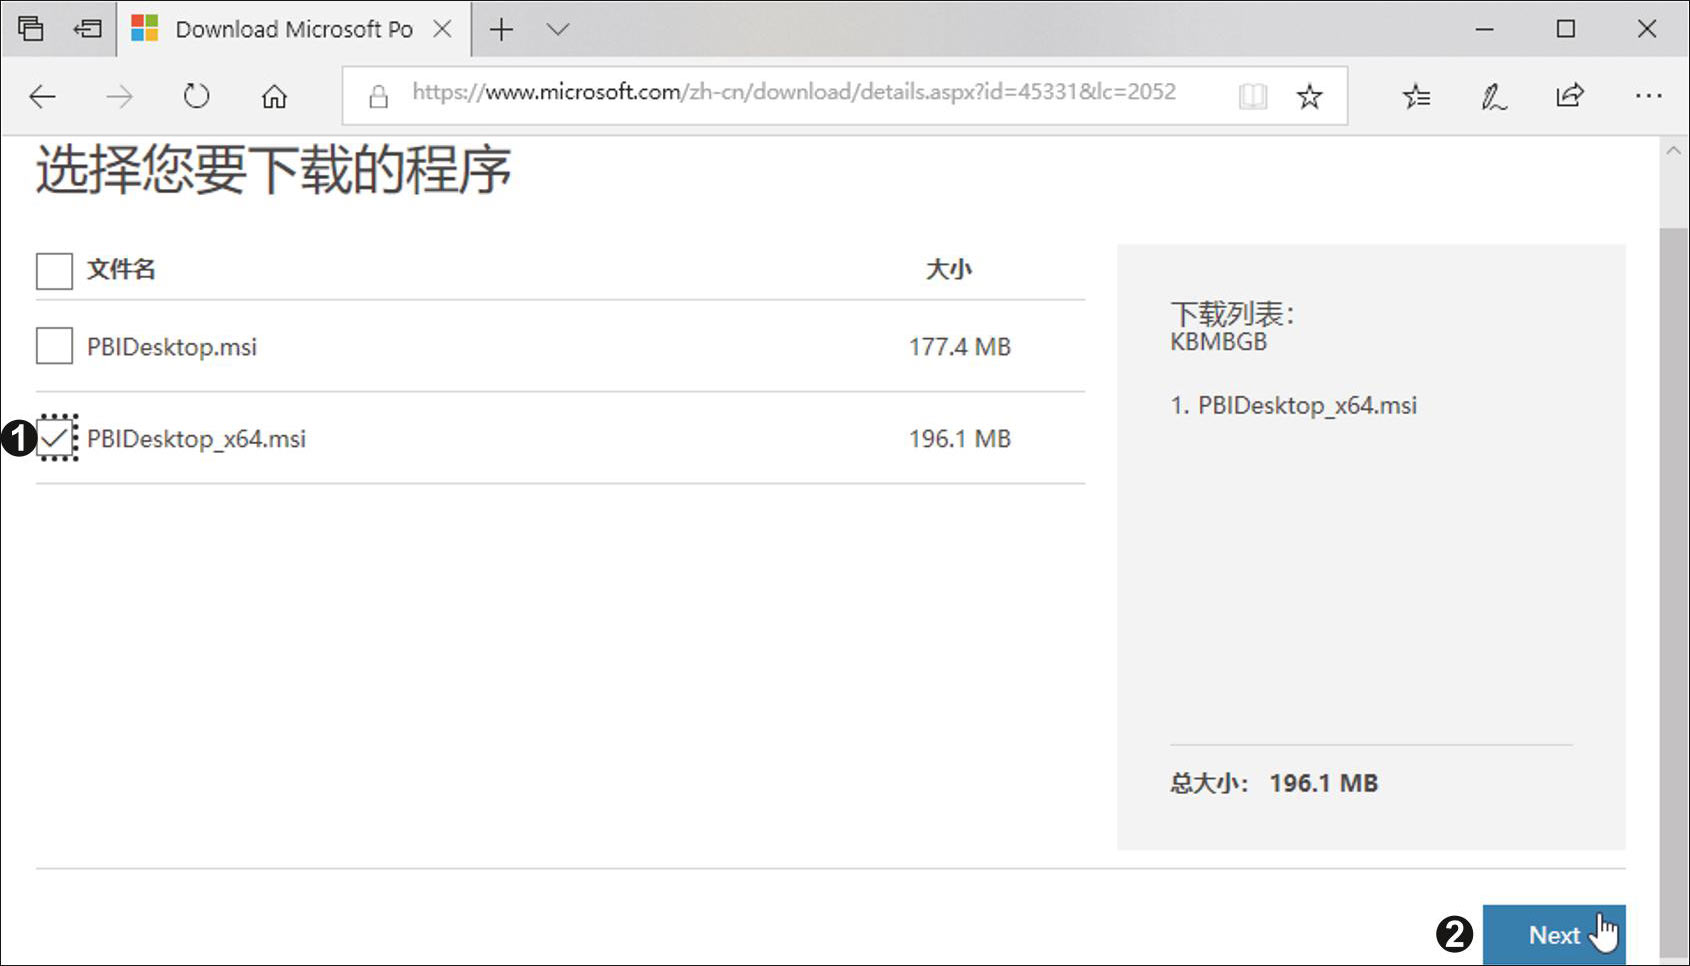Click the PBIDesktop_x64.msi file name in table
Screen dimensions: 1690x966
click(x=196, y=439)
